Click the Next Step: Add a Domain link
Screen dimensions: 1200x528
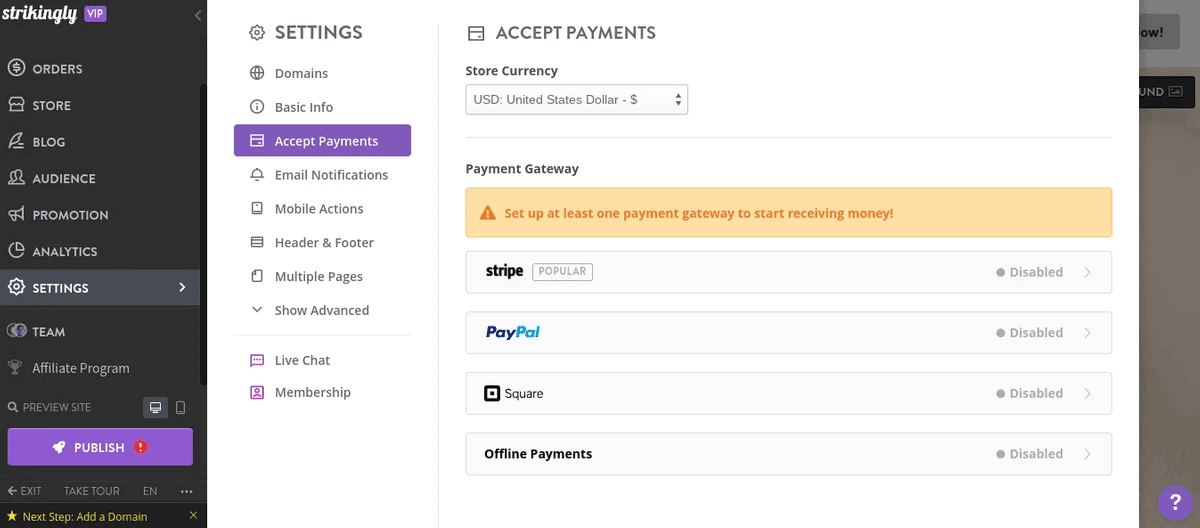(x=84, y=517)
